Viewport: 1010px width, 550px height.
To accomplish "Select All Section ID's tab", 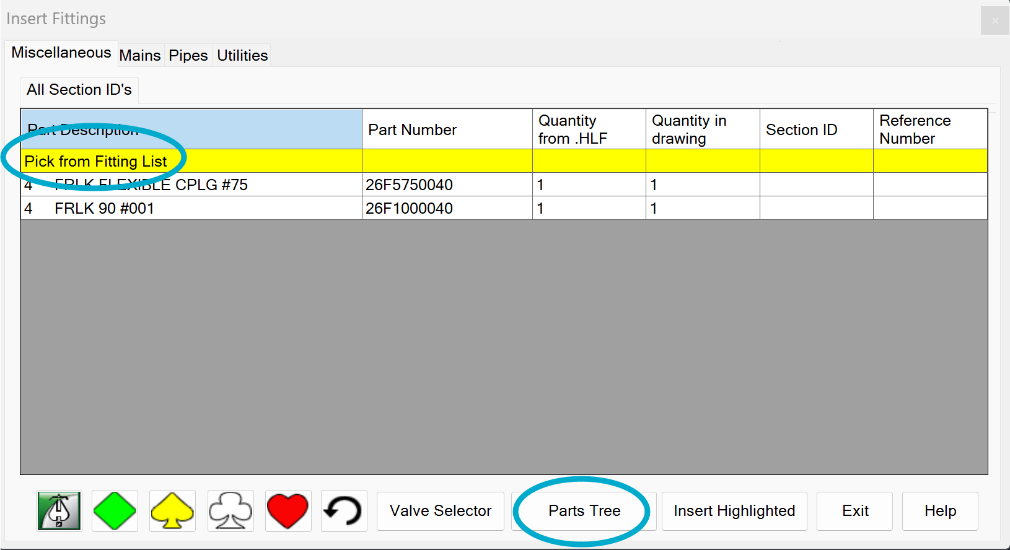I will (79, 90).
